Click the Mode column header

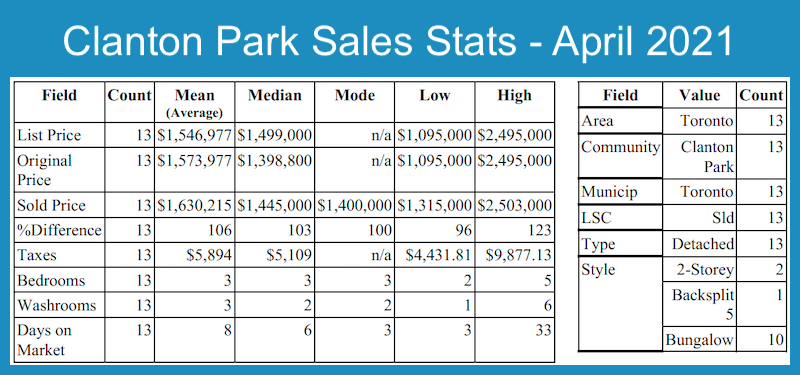[355, 95]
